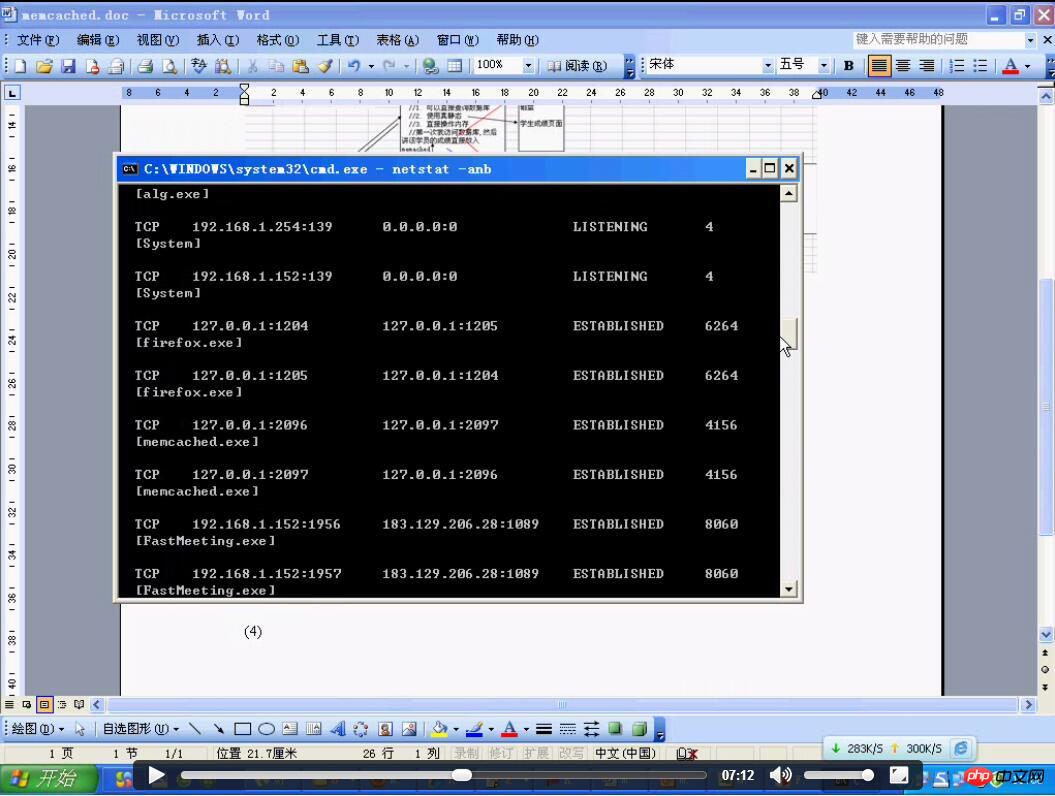Viewport: 1055px width, 796px height.
Task: Expand the font size 五号 dropdown
Action: tap(824, 66)
